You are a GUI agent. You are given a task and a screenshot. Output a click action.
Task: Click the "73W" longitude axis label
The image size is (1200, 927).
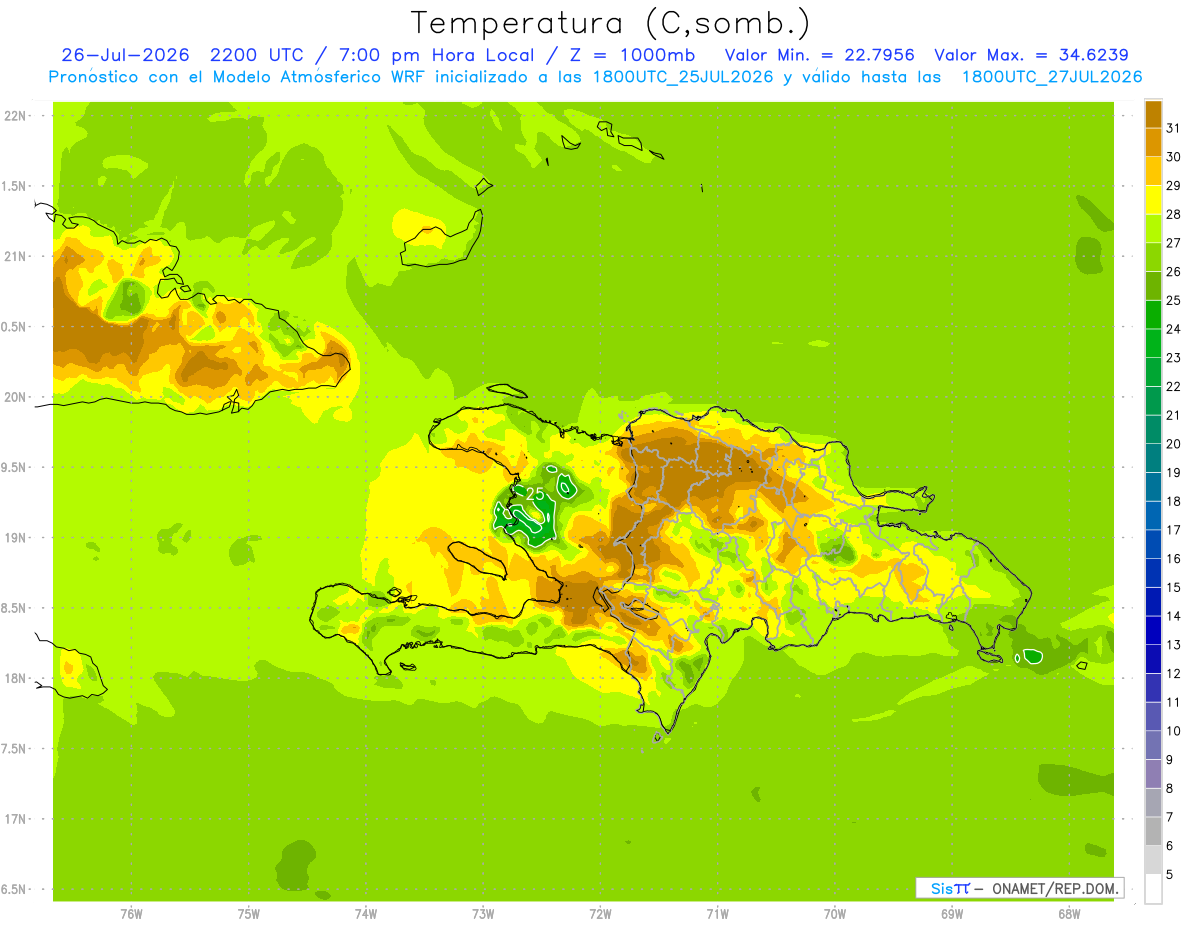(x=483, y=914)
